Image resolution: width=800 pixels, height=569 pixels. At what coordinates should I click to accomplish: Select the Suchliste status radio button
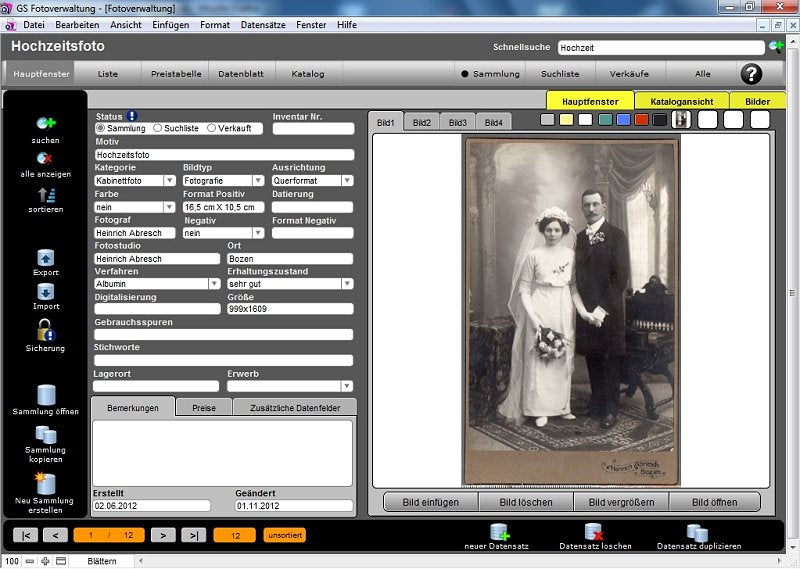pos(156,128)
